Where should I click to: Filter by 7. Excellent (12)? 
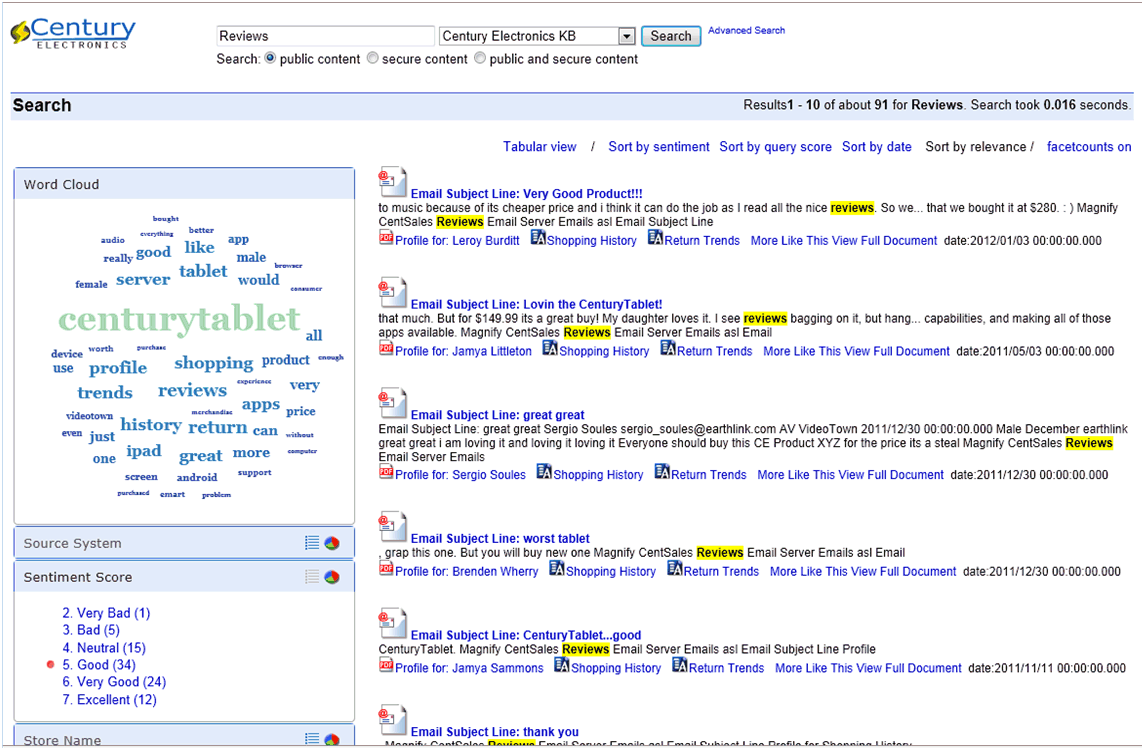coord(109,700)
